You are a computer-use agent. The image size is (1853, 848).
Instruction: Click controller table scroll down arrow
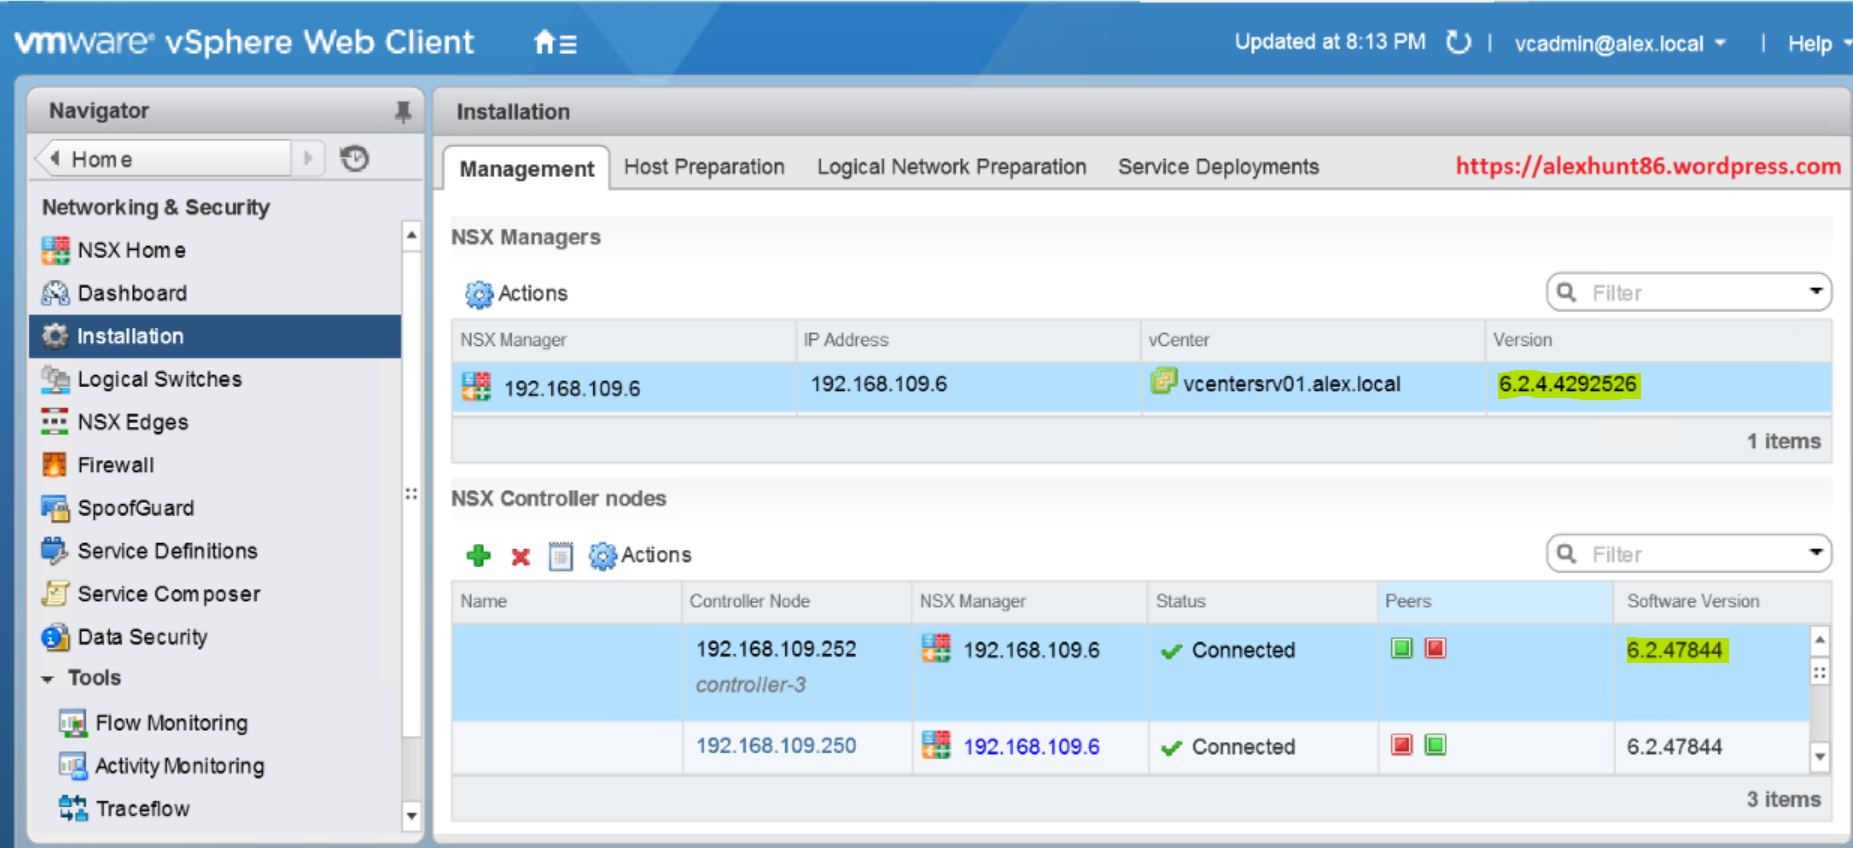point(1820,757)
